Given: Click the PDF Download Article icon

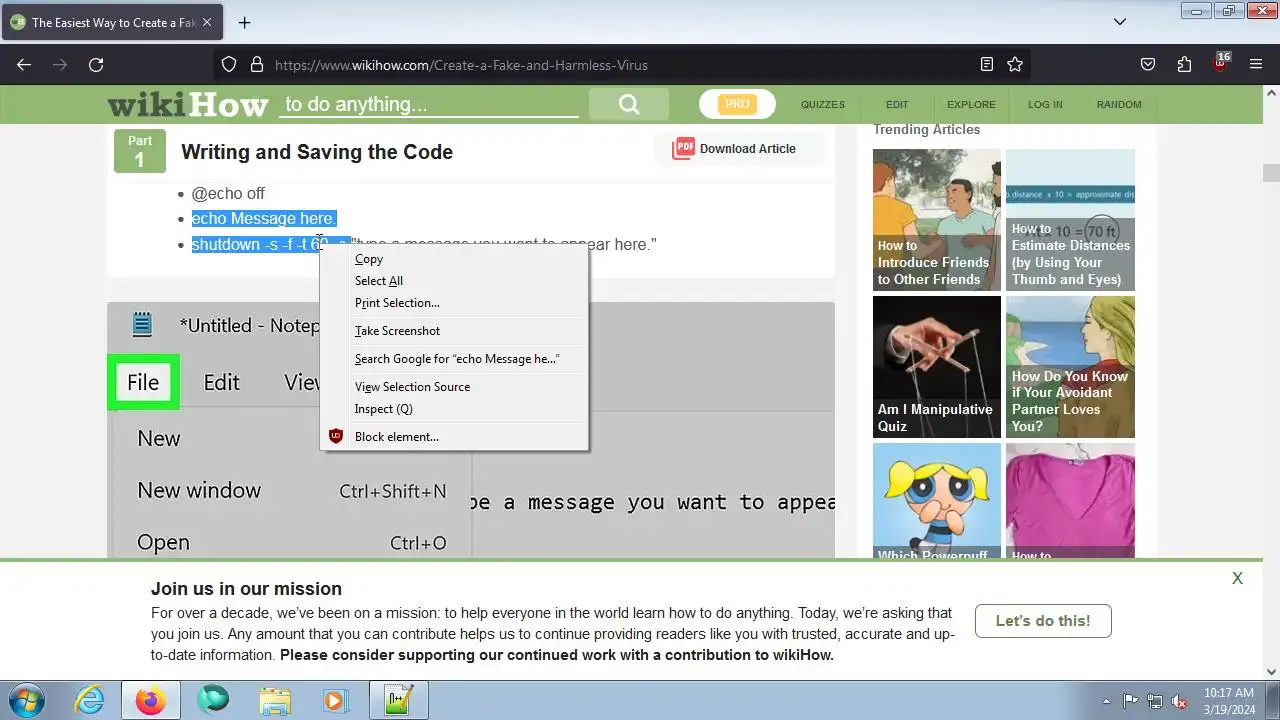Looking at the screenshot, I should tap(683, 149).
